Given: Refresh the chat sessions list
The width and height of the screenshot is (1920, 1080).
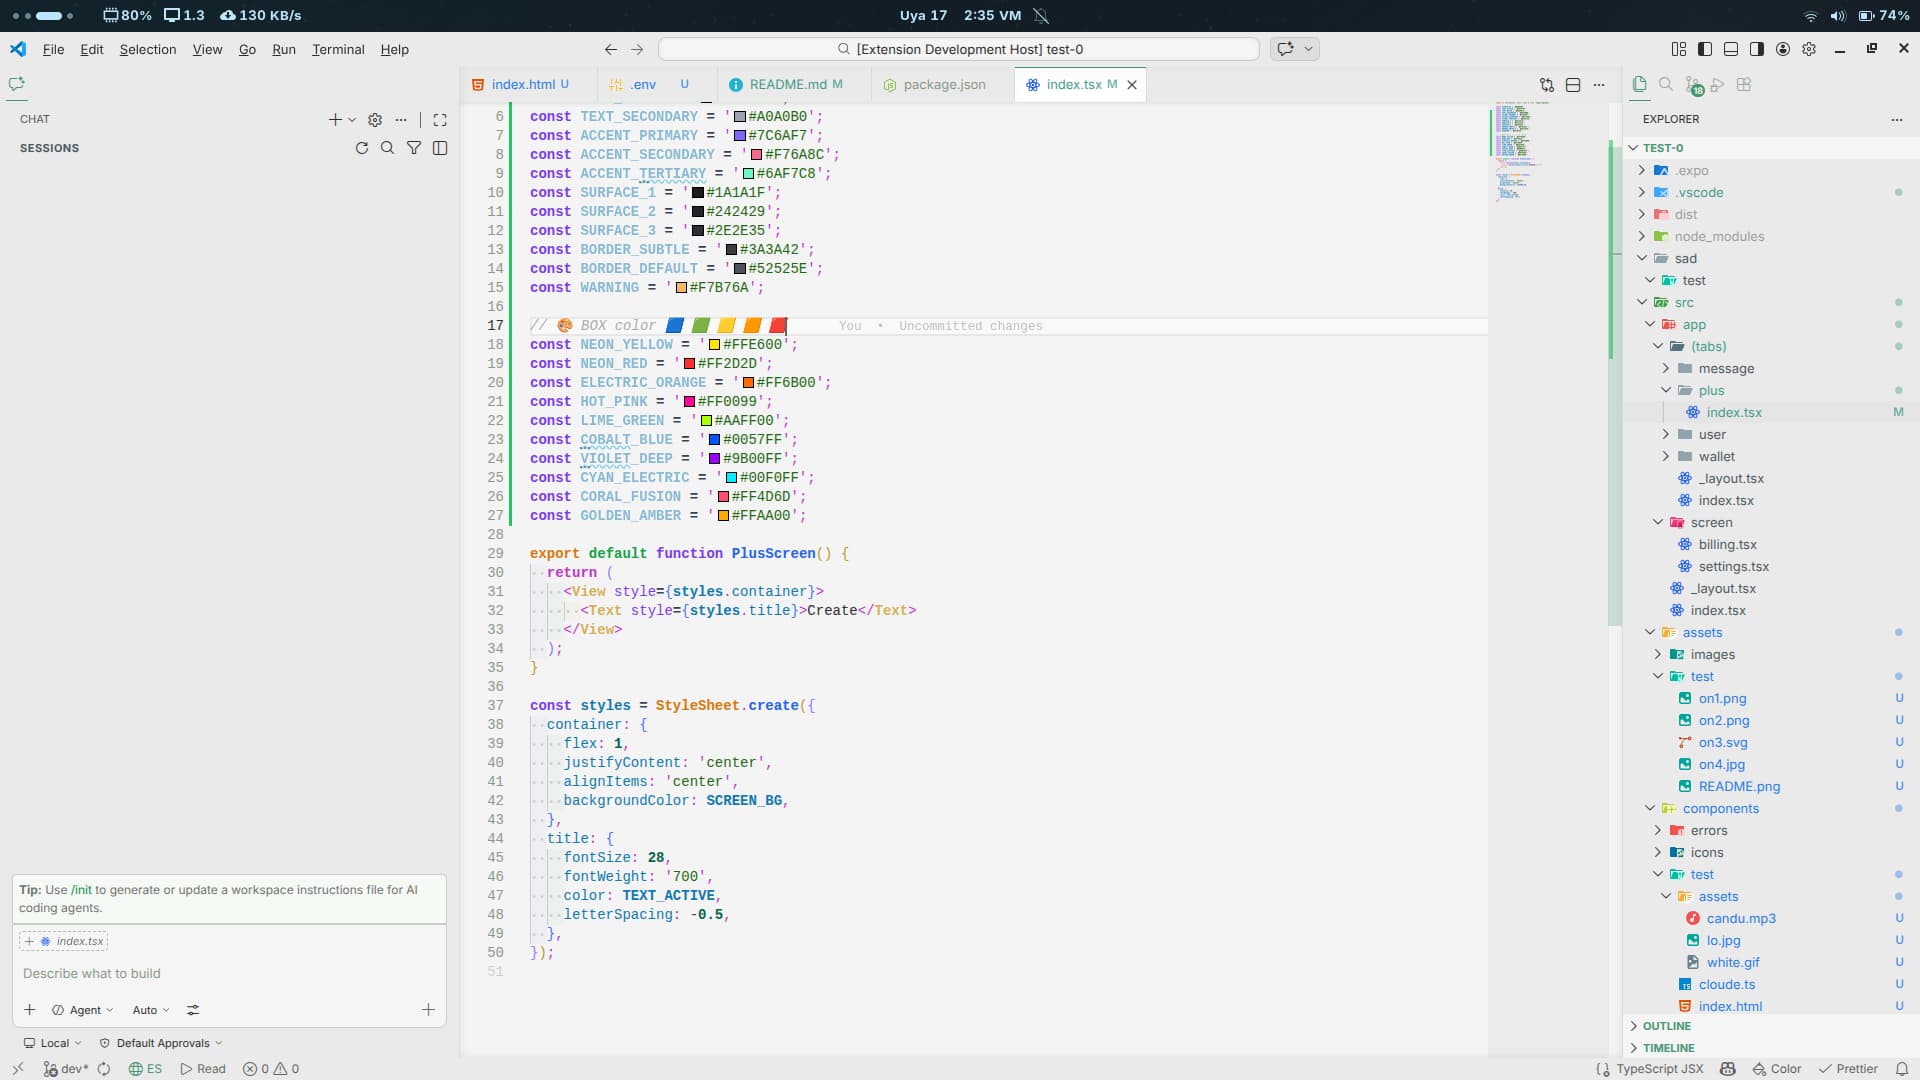Looking at the screenshot, I should coord(361,148).
